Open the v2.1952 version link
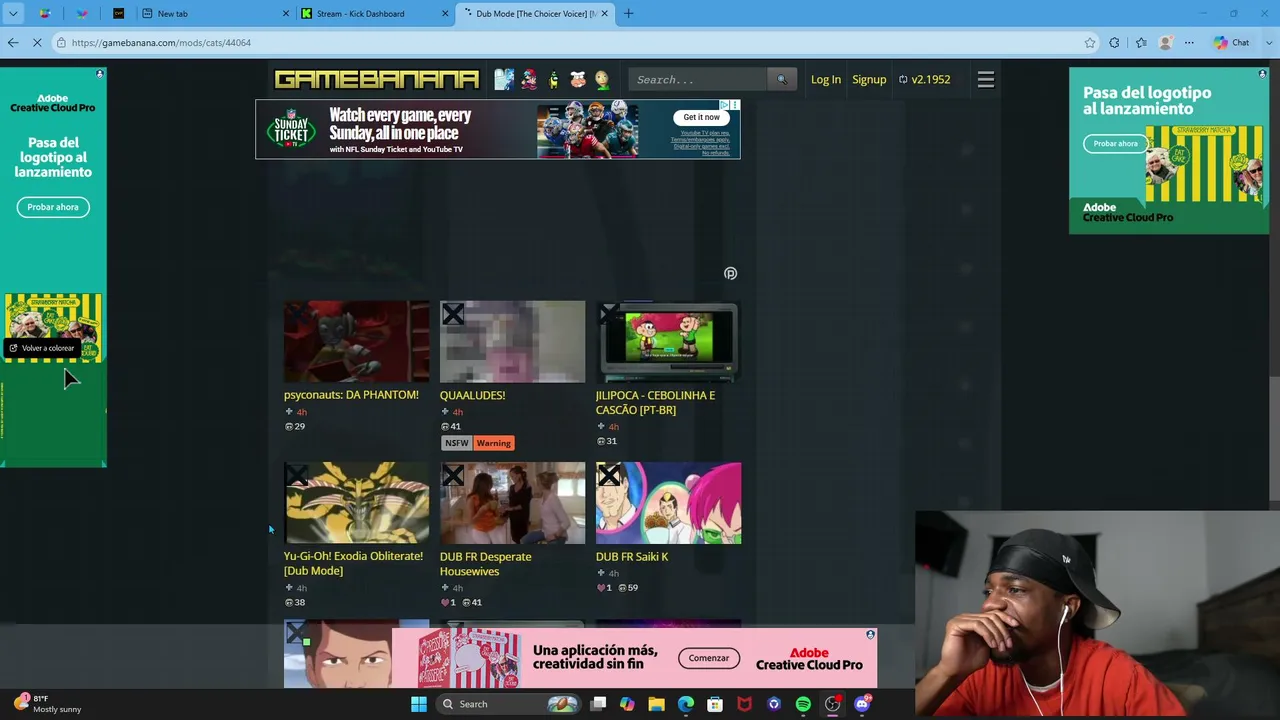Image resolution: width=1280 pixels, height=720 pixels. pos(924,80)
